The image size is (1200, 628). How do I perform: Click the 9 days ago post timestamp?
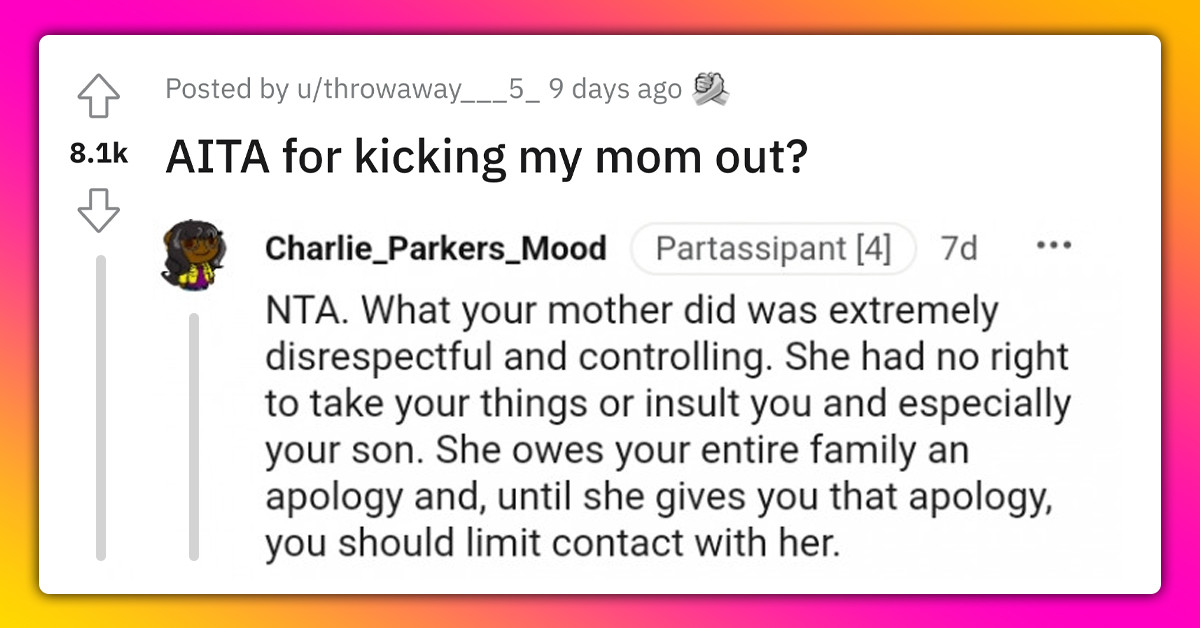613,88
